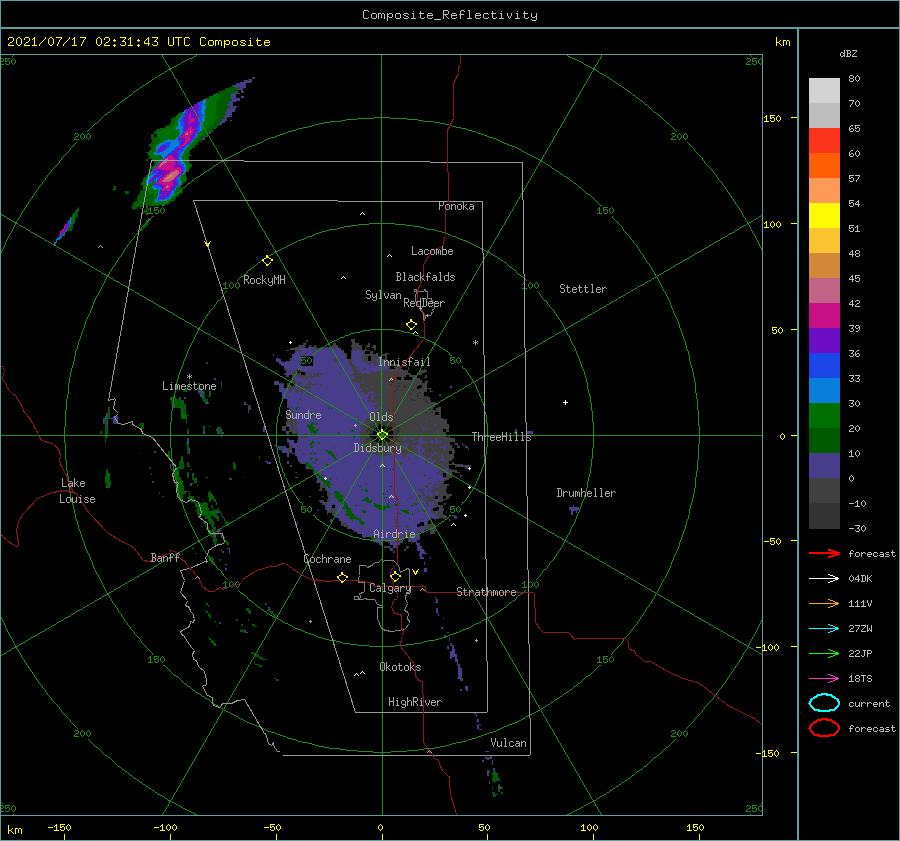Viewport: 900px width, 841px height.
Task: Click the yellow diamond marker by RockyMH
Action: 267,261
